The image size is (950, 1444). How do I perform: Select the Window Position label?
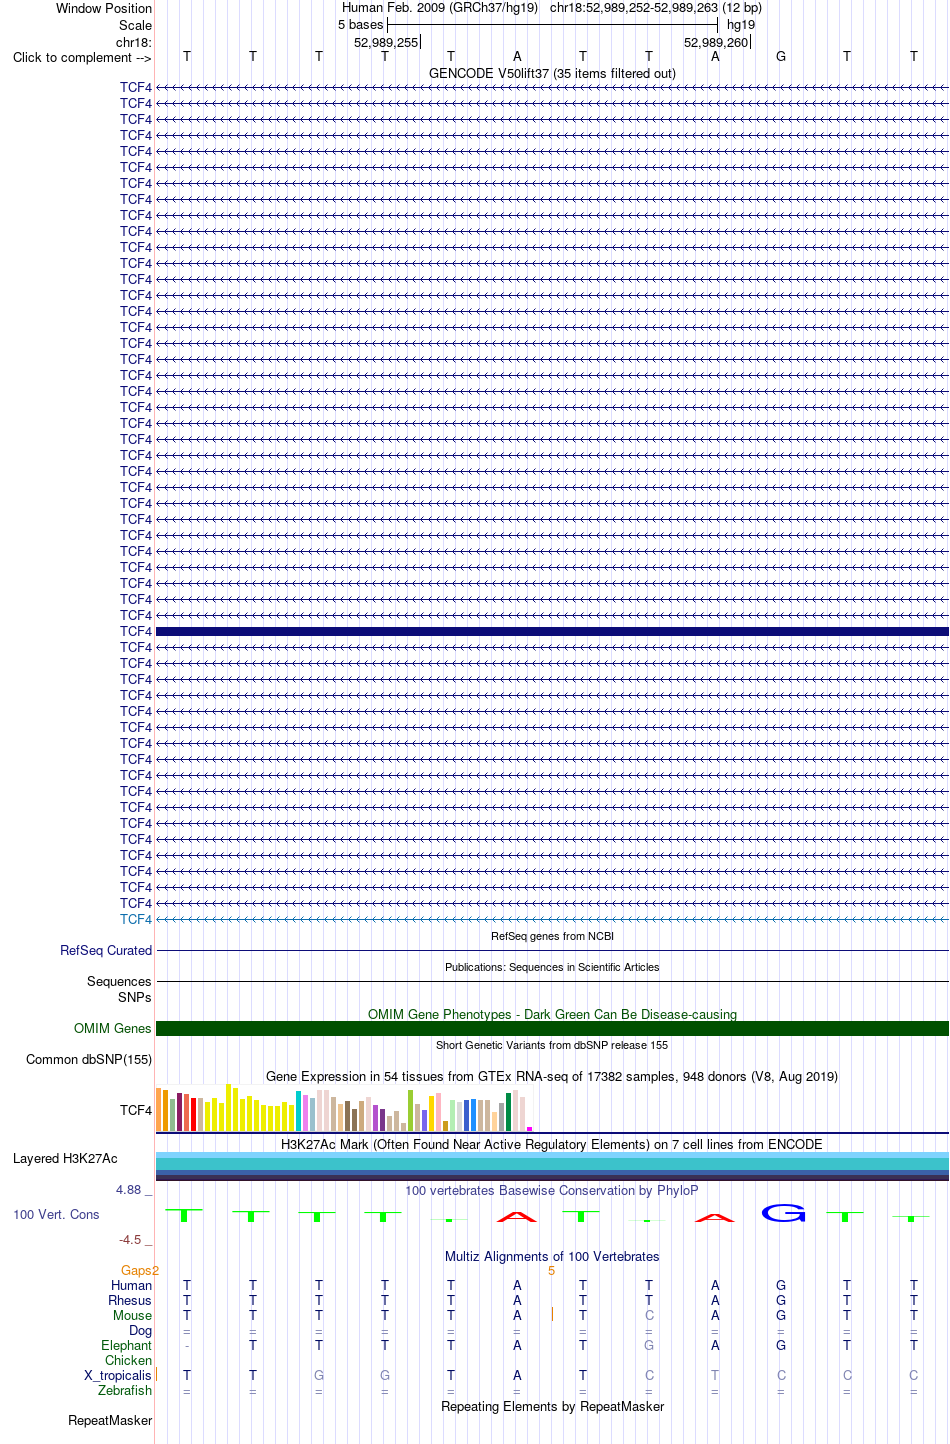point(104,8)
